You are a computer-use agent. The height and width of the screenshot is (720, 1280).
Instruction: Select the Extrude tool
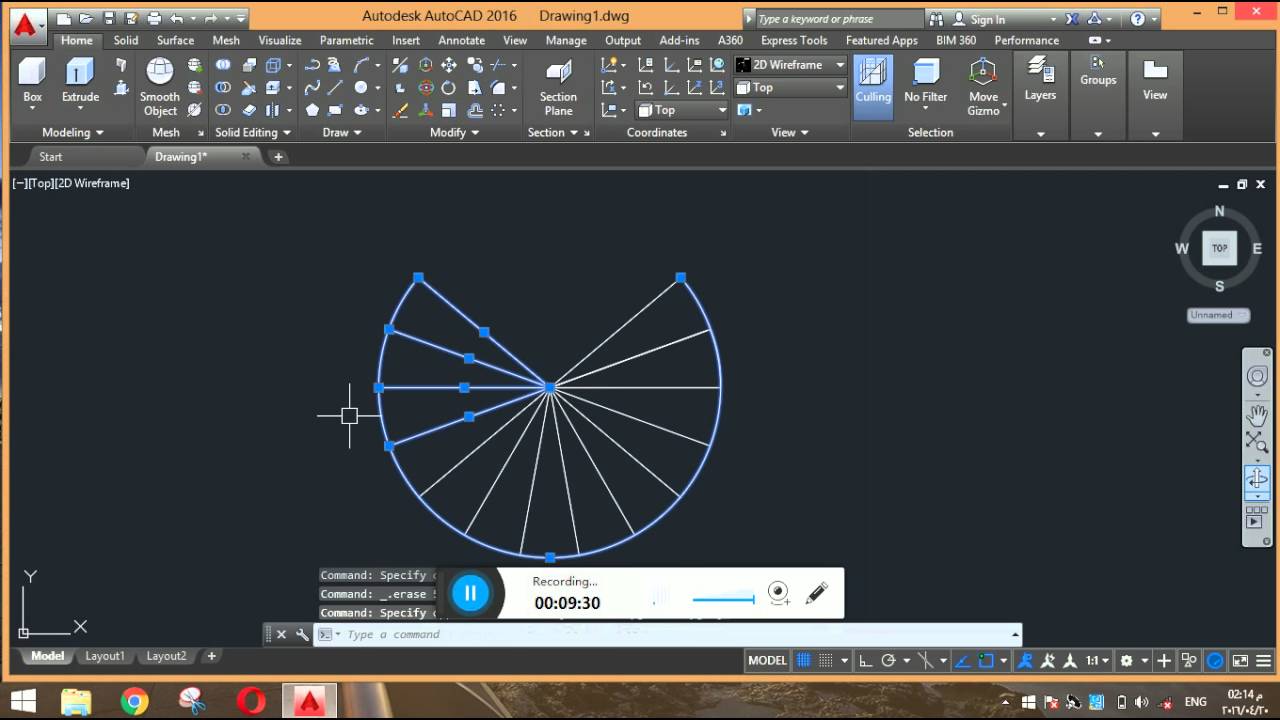pos(80,80)
